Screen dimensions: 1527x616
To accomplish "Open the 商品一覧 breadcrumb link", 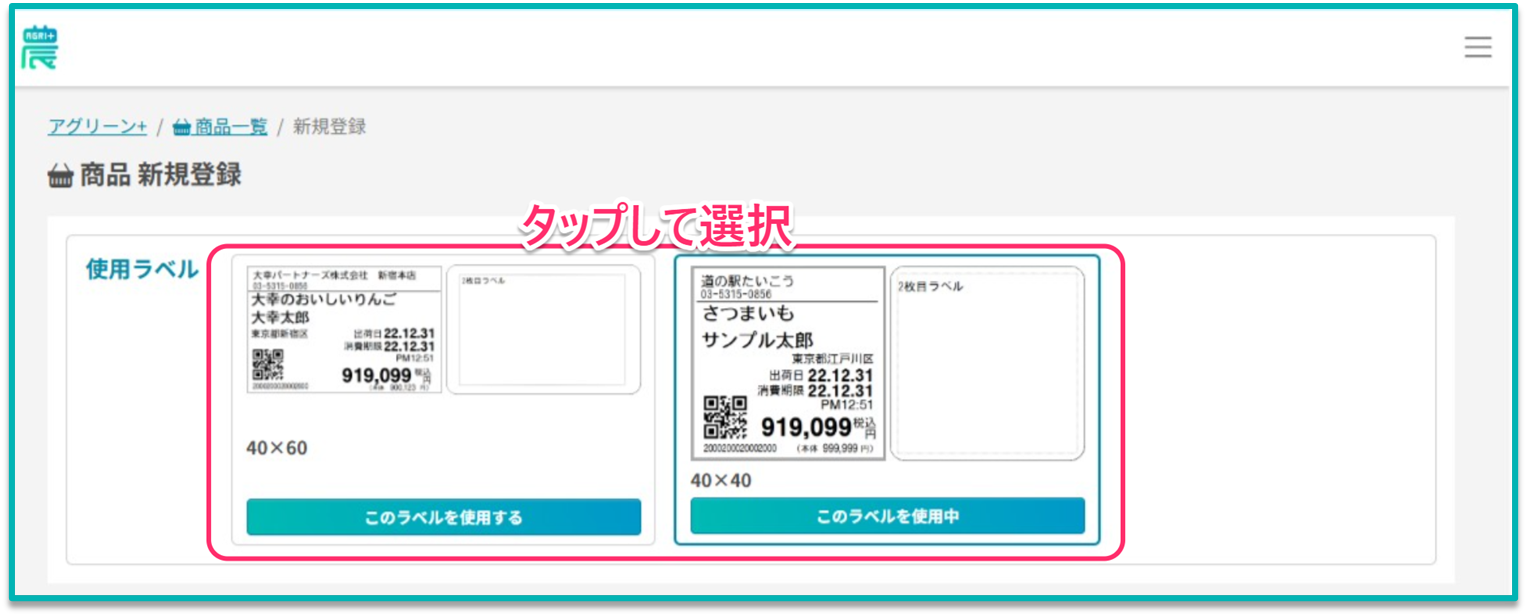I will 231,127.
